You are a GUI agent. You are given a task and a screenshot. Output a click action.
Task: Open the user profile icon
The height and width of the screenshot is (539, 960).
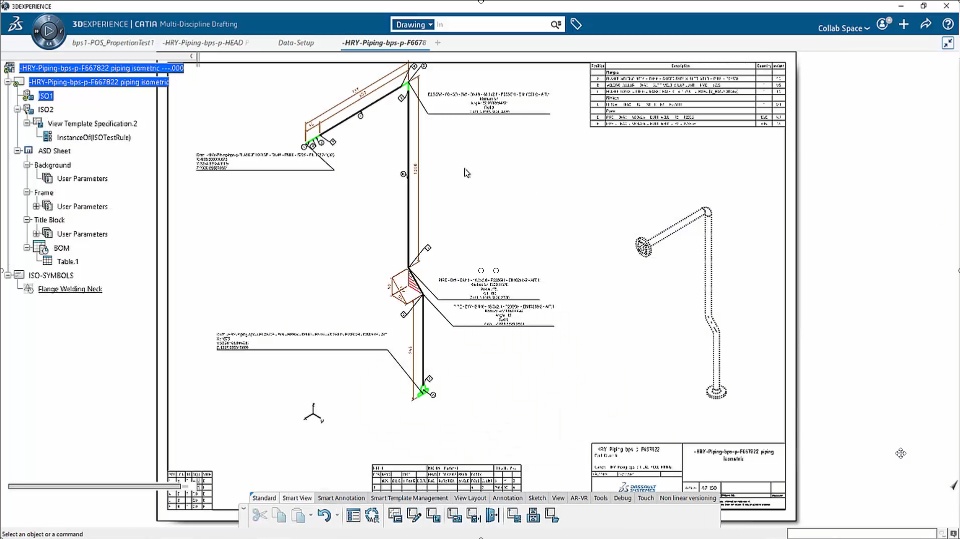(x=883, y=24)
